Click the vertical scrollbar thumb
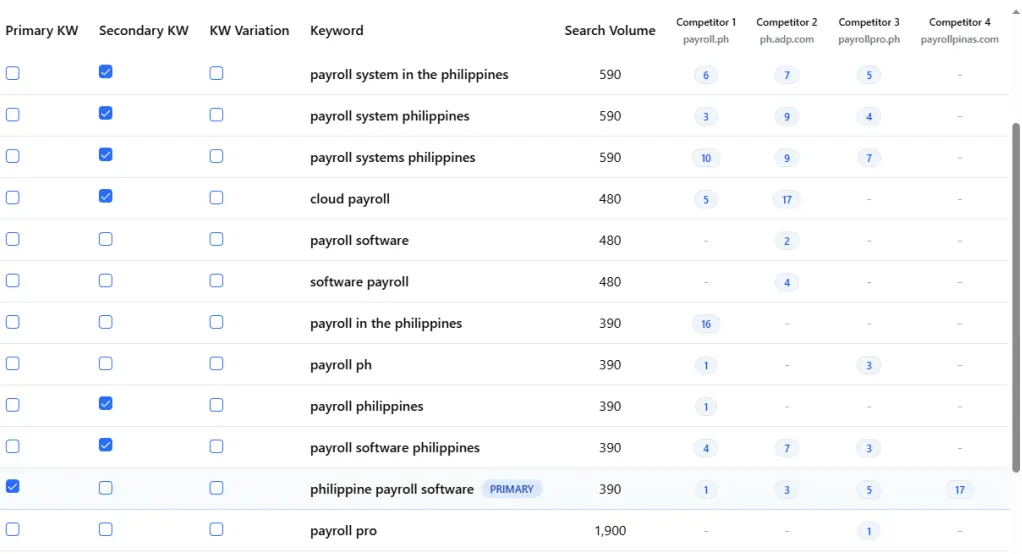This screenshot has height=554, width=1022. click(x=1015, y=297)
